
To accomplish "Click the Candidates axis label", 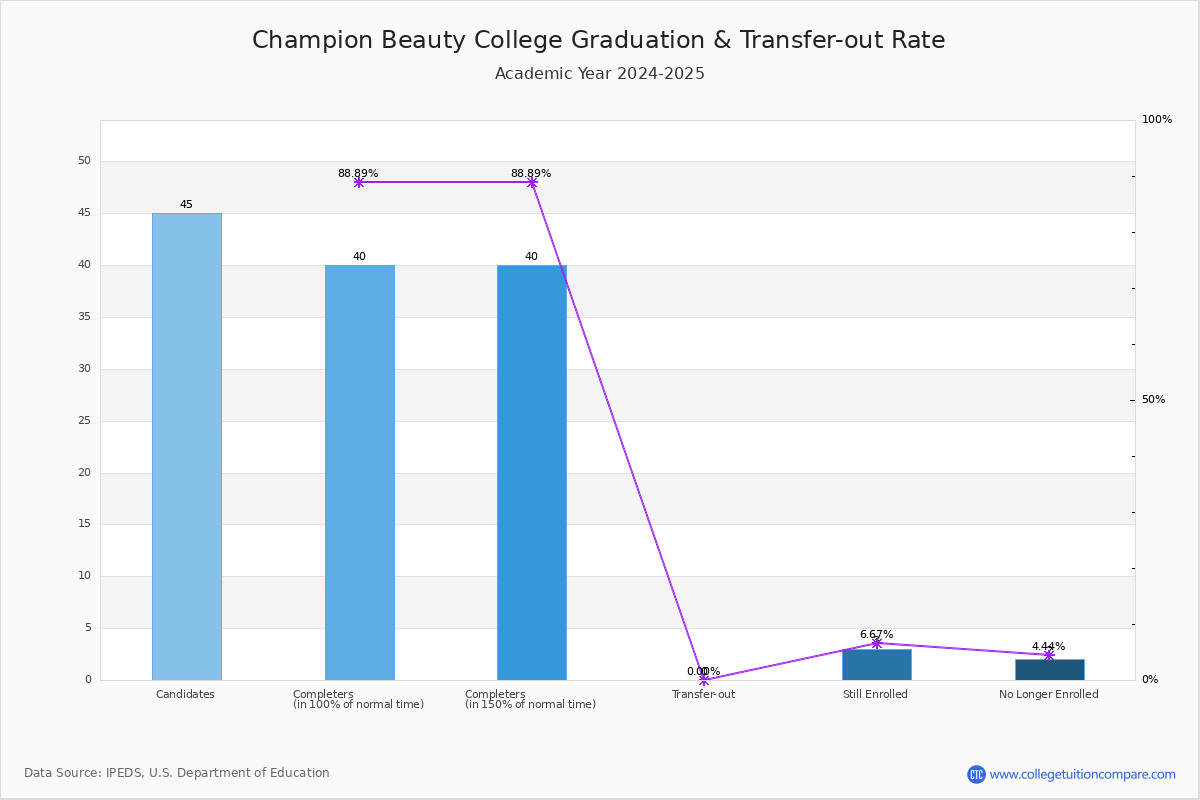I will (x=185, y=694).
